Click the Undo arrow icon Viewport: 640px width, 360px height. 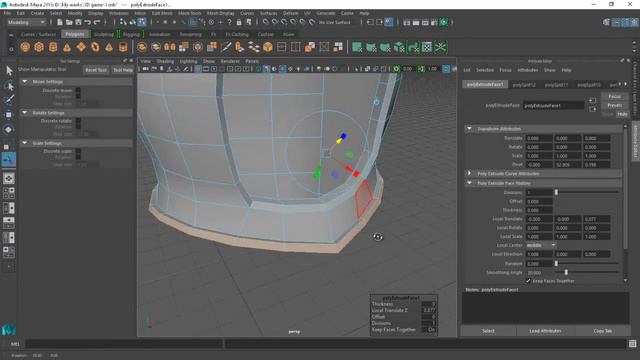[87, 22]
